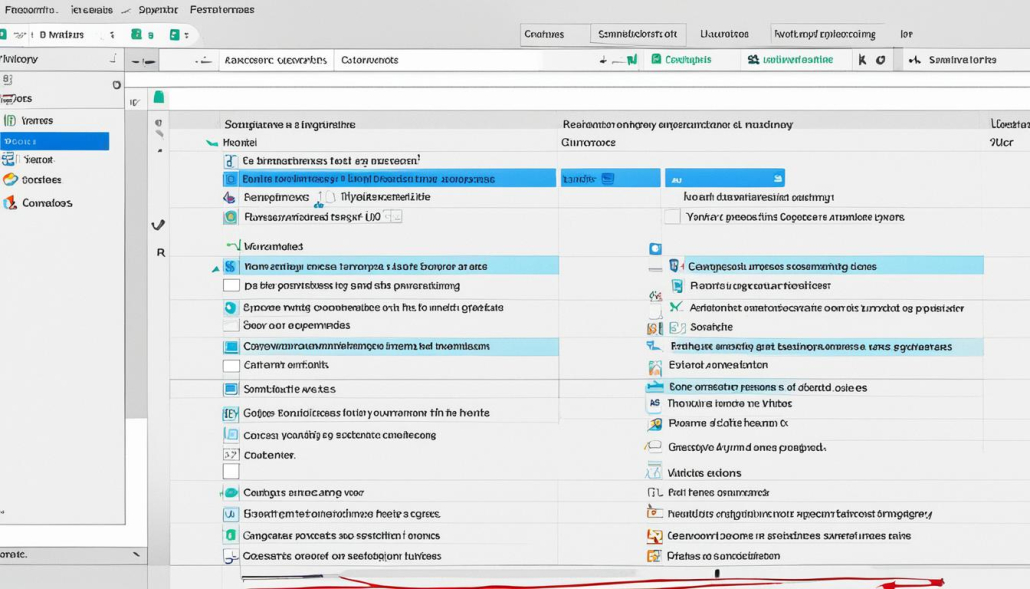Image resolution: width=1030 pixels, height=589 pixels.
Task: Click the blue Somtbfoatie wvetes icon
Action: (x=231, y=389)
